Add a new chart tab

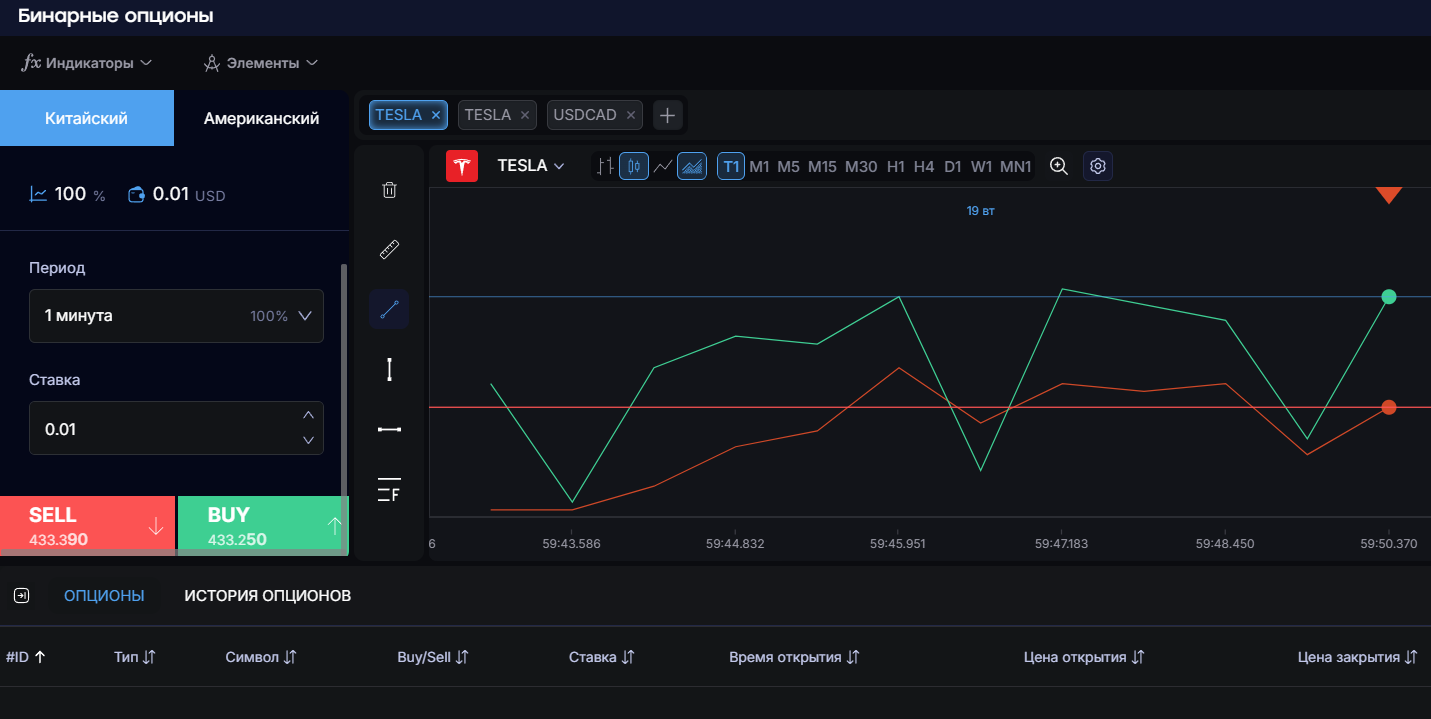pos(668,115)
